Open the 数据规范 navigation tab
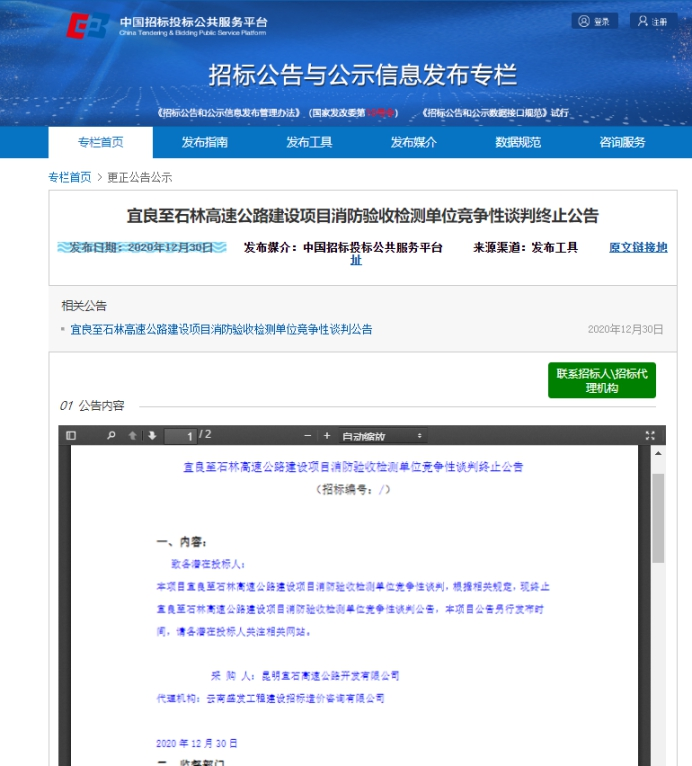 [518, 142]
